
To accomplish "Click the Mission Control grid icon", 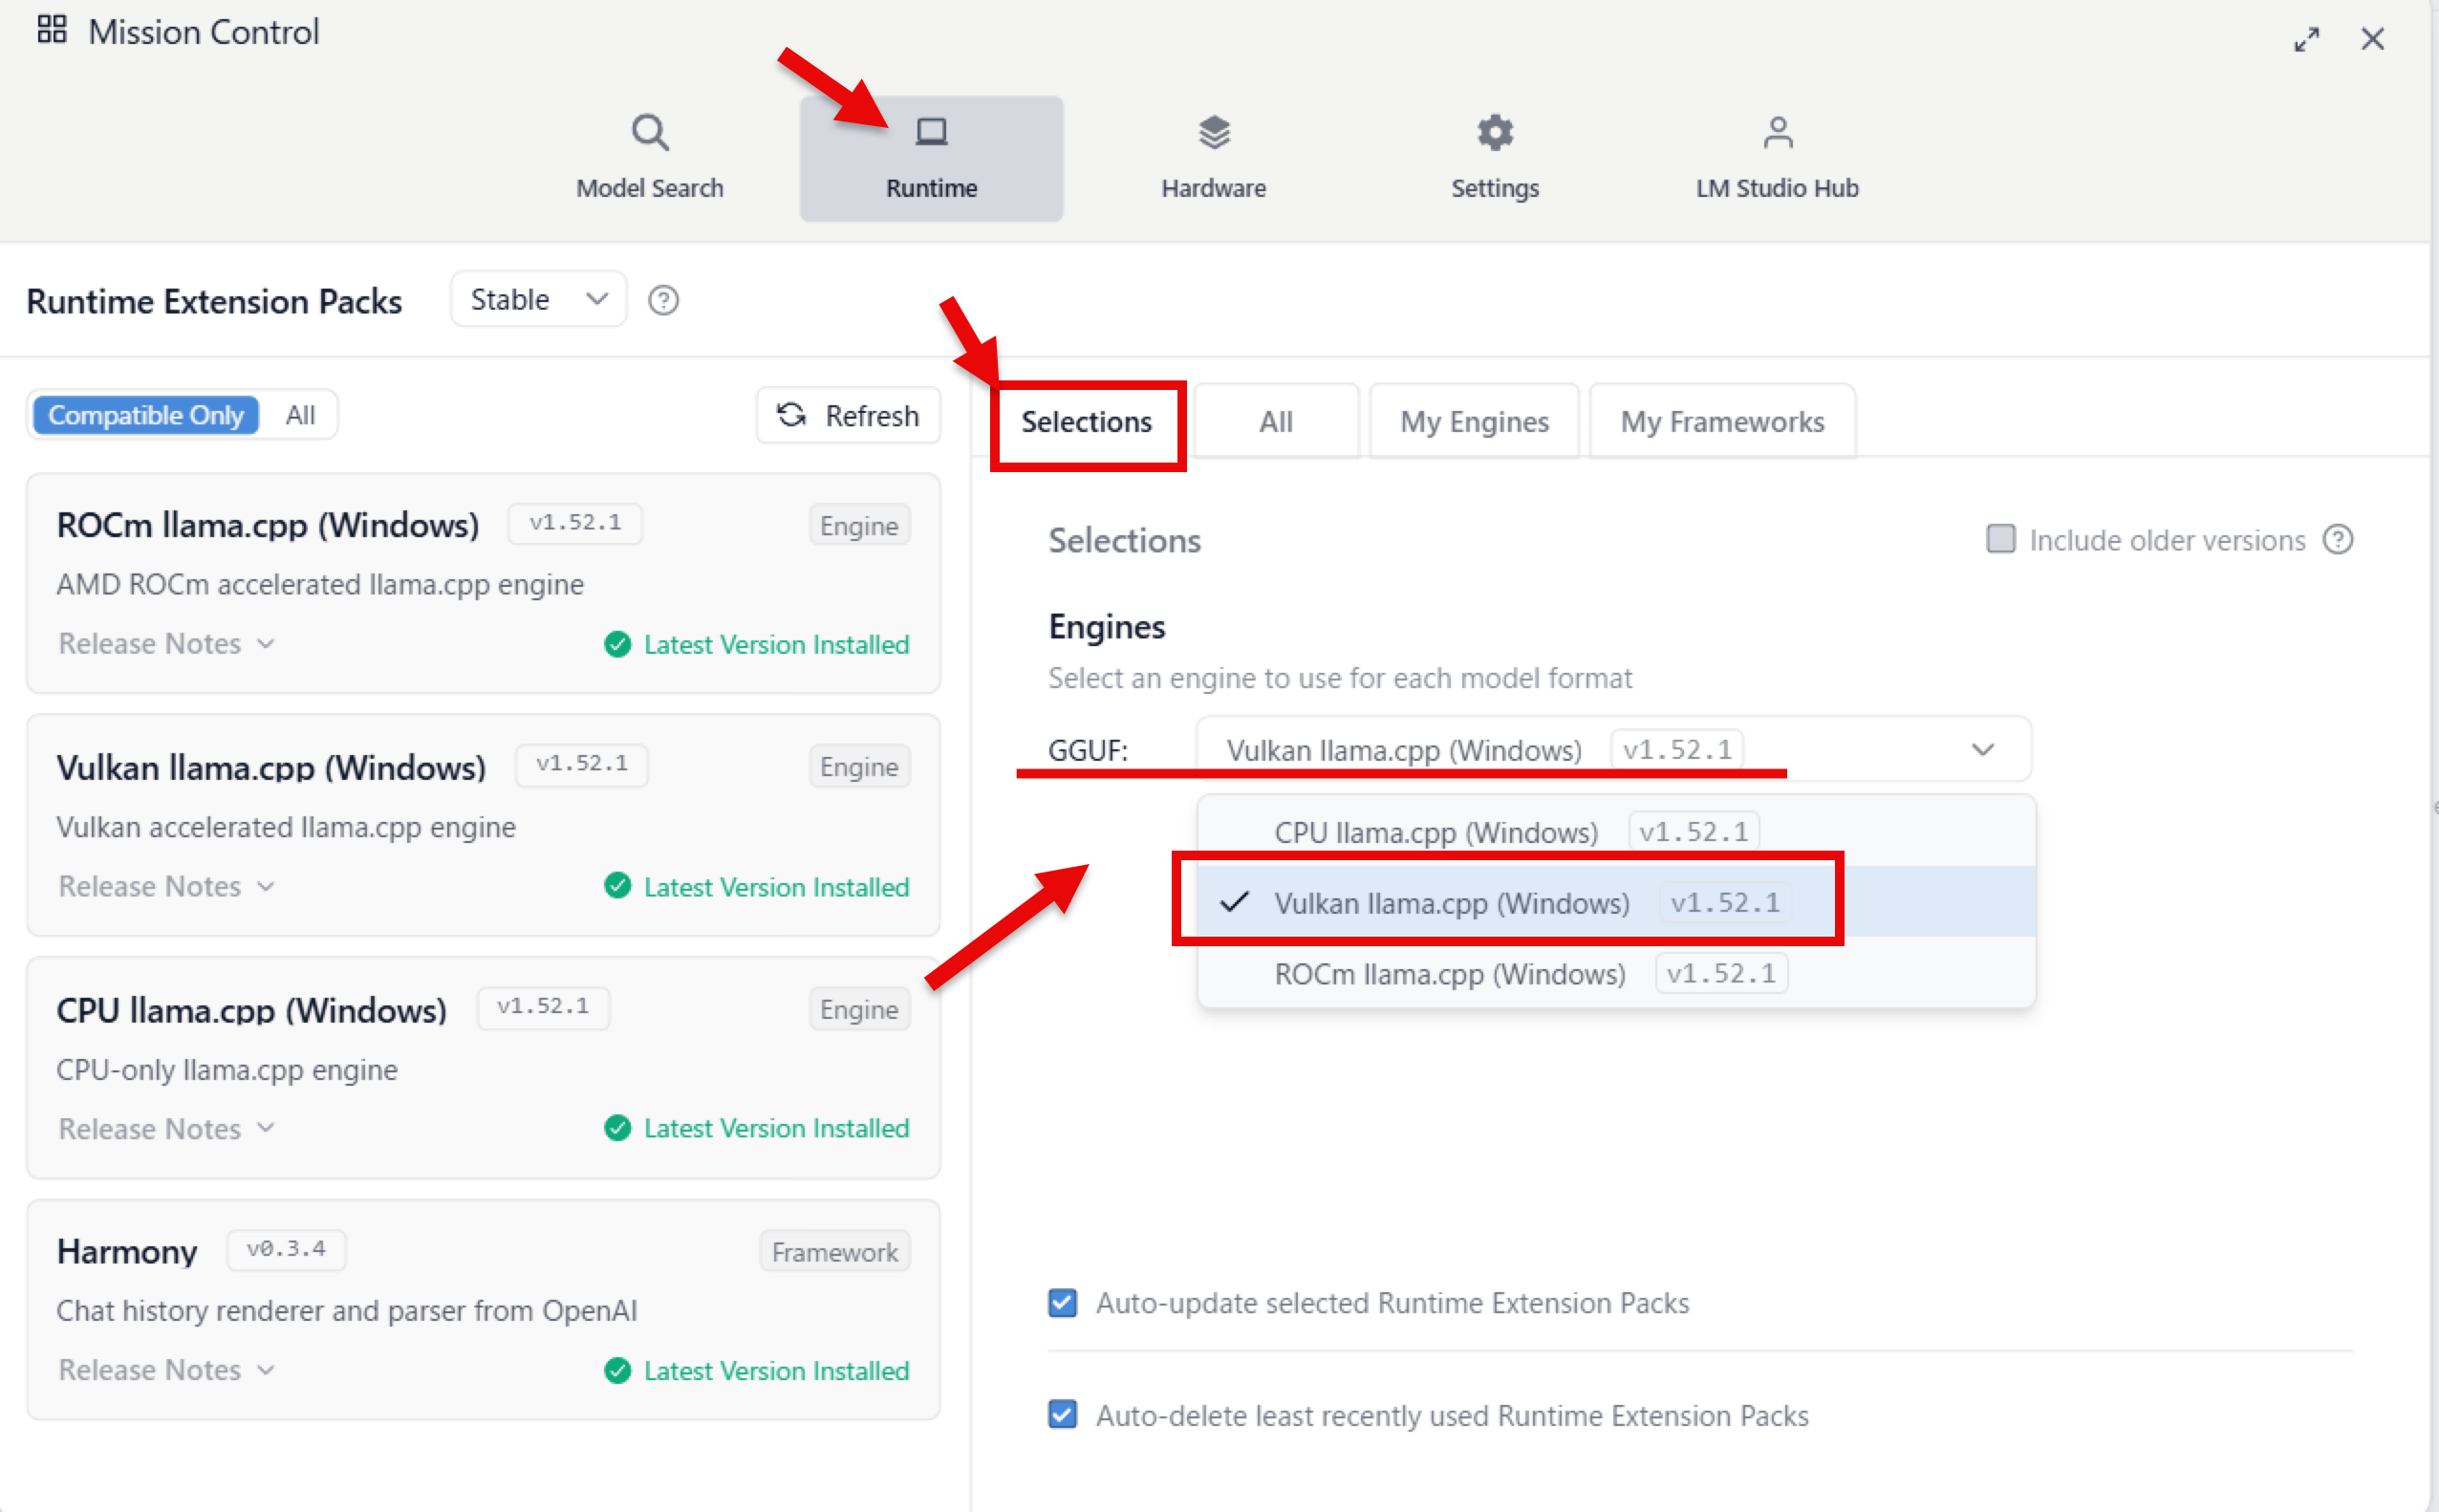I will tap(52, 30).
